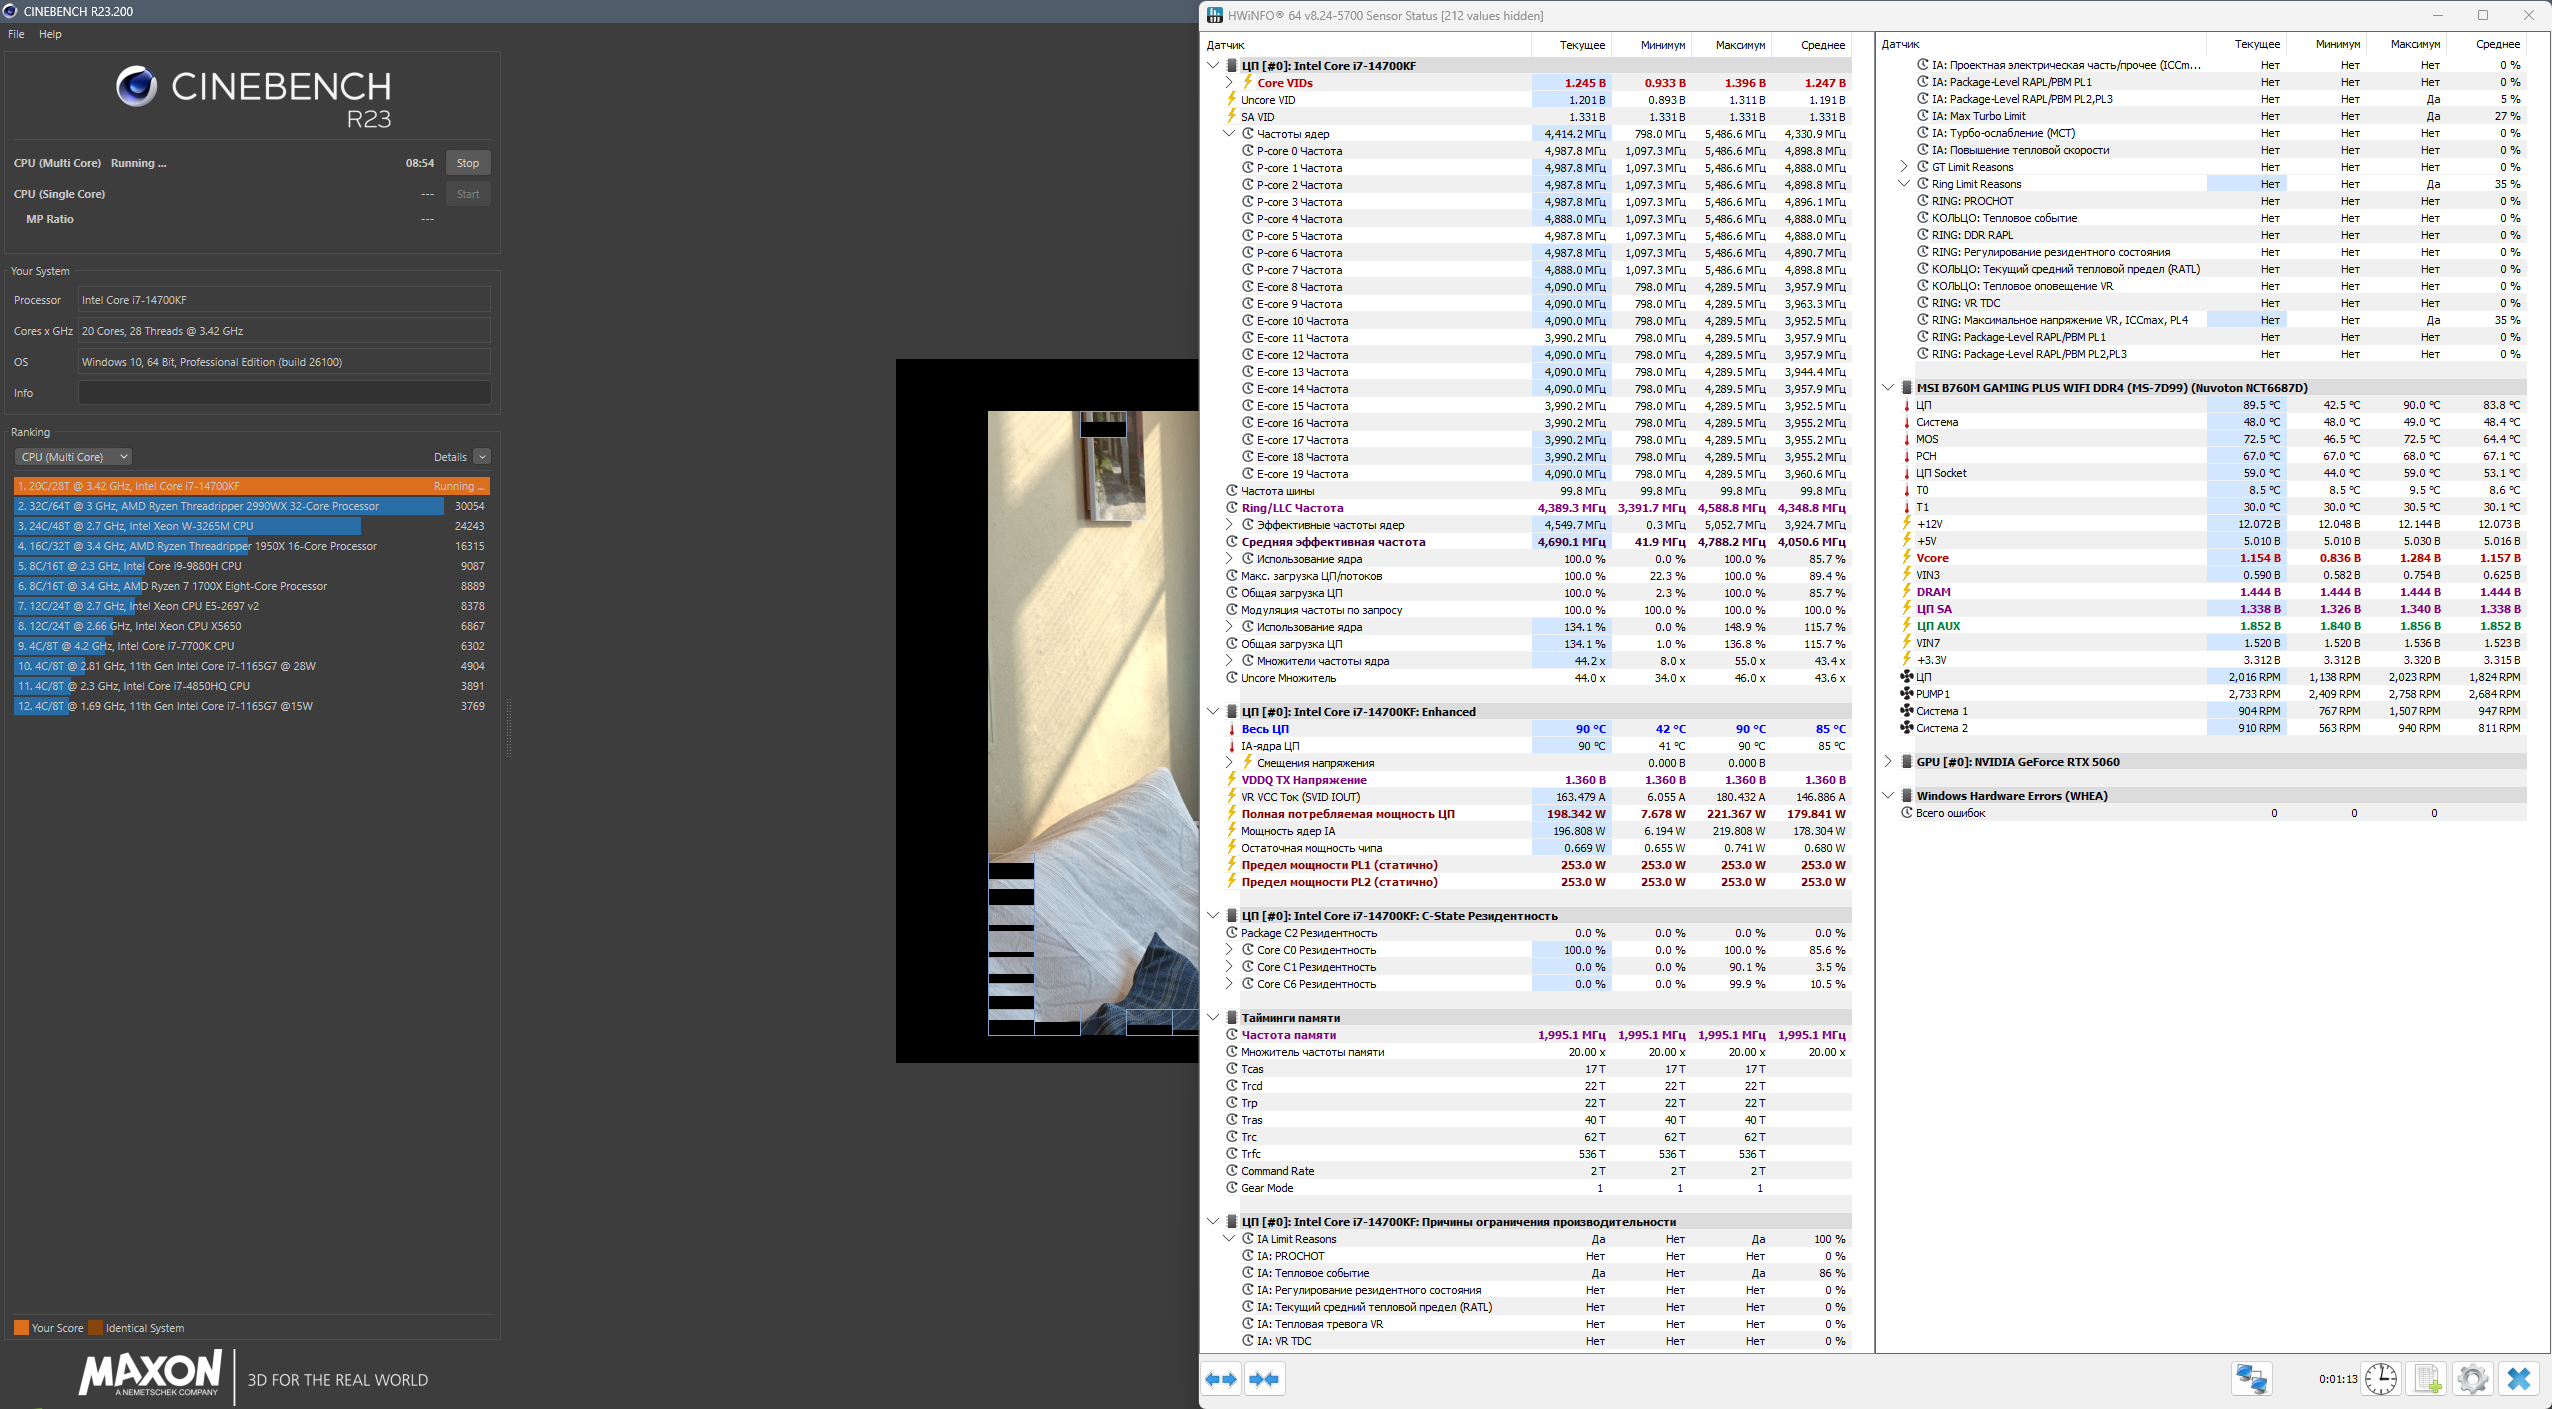The height and width of the screenshot is (1409, 2552).
Task: Open the CPU (Multi Core) ranking dropdown
Action: [x=74, y=457]
